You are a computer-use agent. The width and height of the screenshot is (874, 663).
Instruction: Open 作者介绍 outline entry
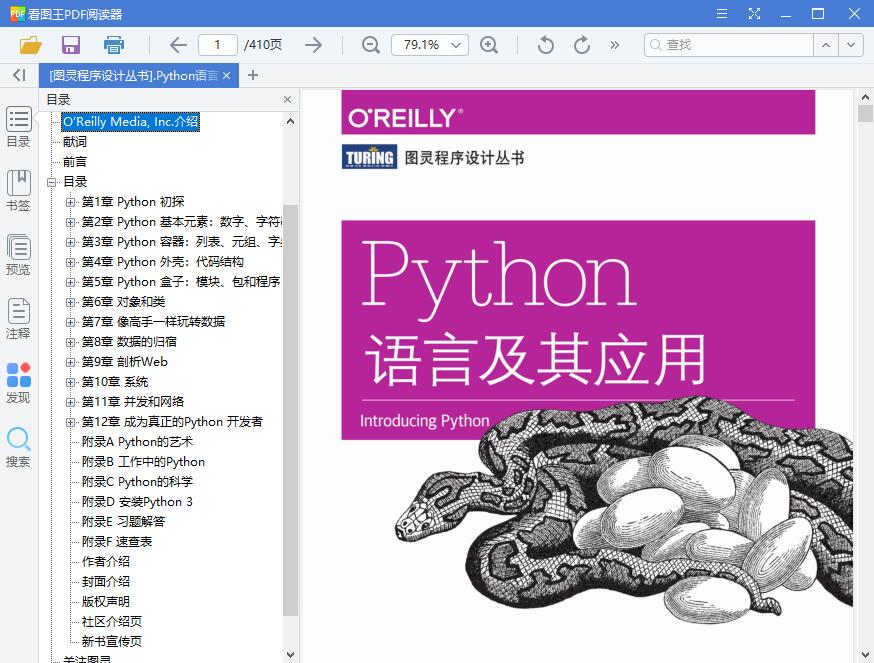105,562
